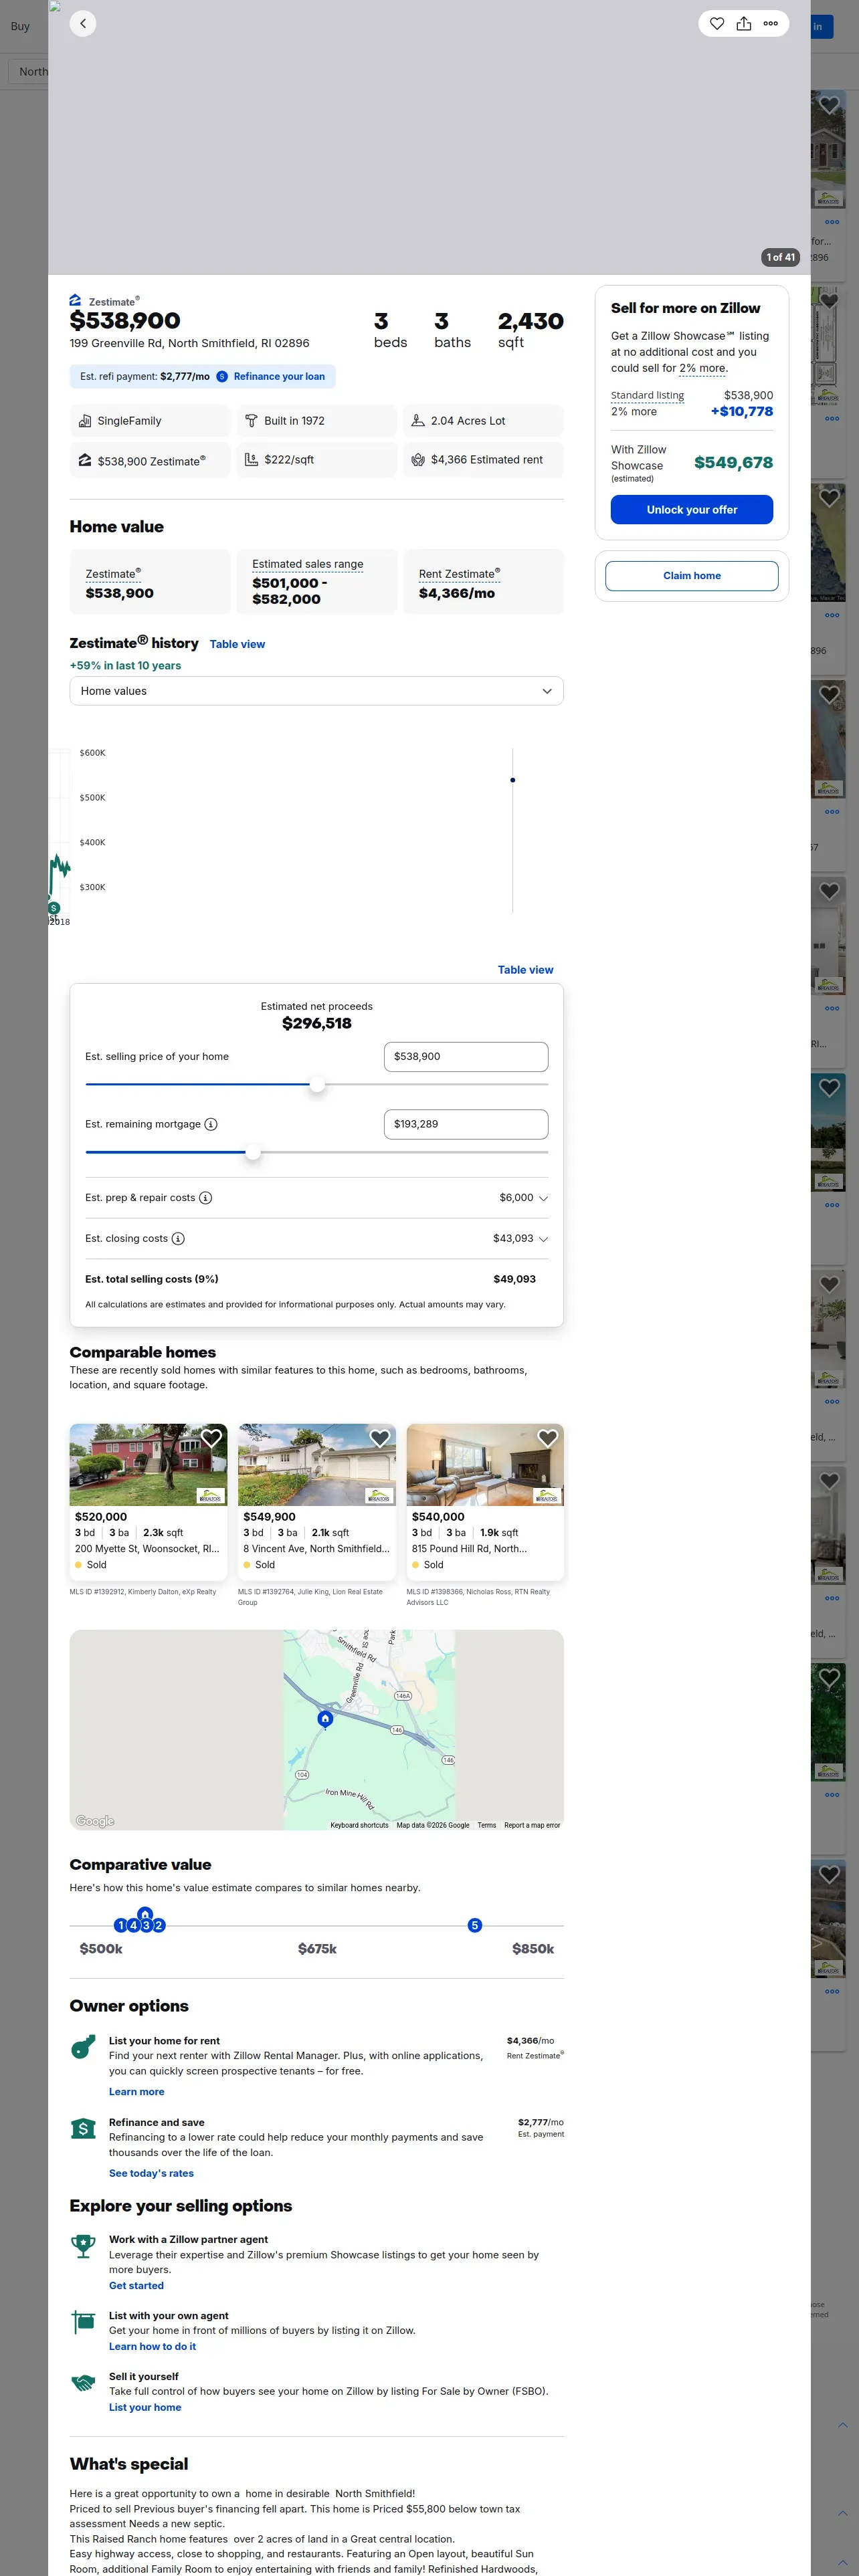Image resolution: width=859 pixels, height=2576 pixels.
Task: Click the Claim home button
Action: (692, 576)
